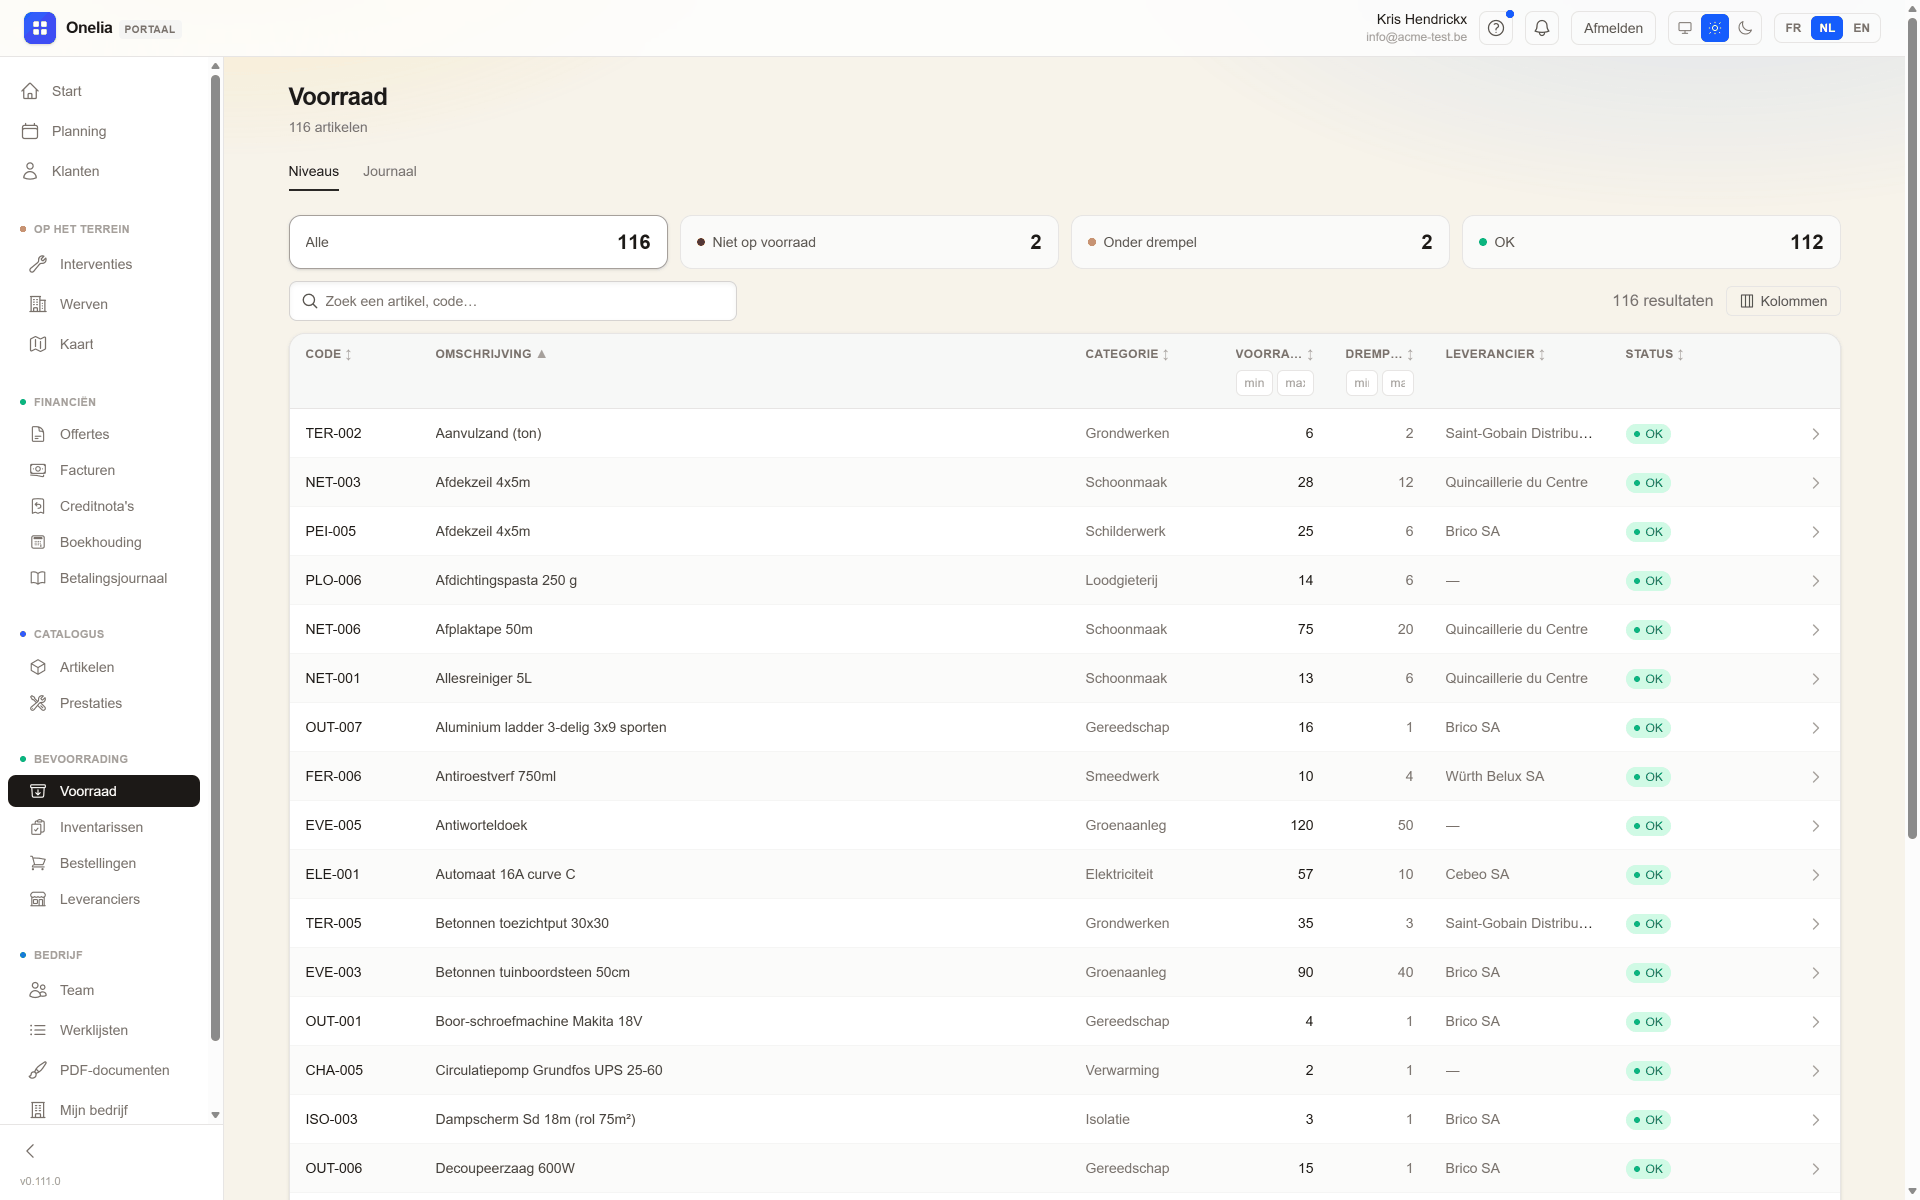1920x1200 pixels.
Task: Click the Afmelden button
Action: (1613, 28)
